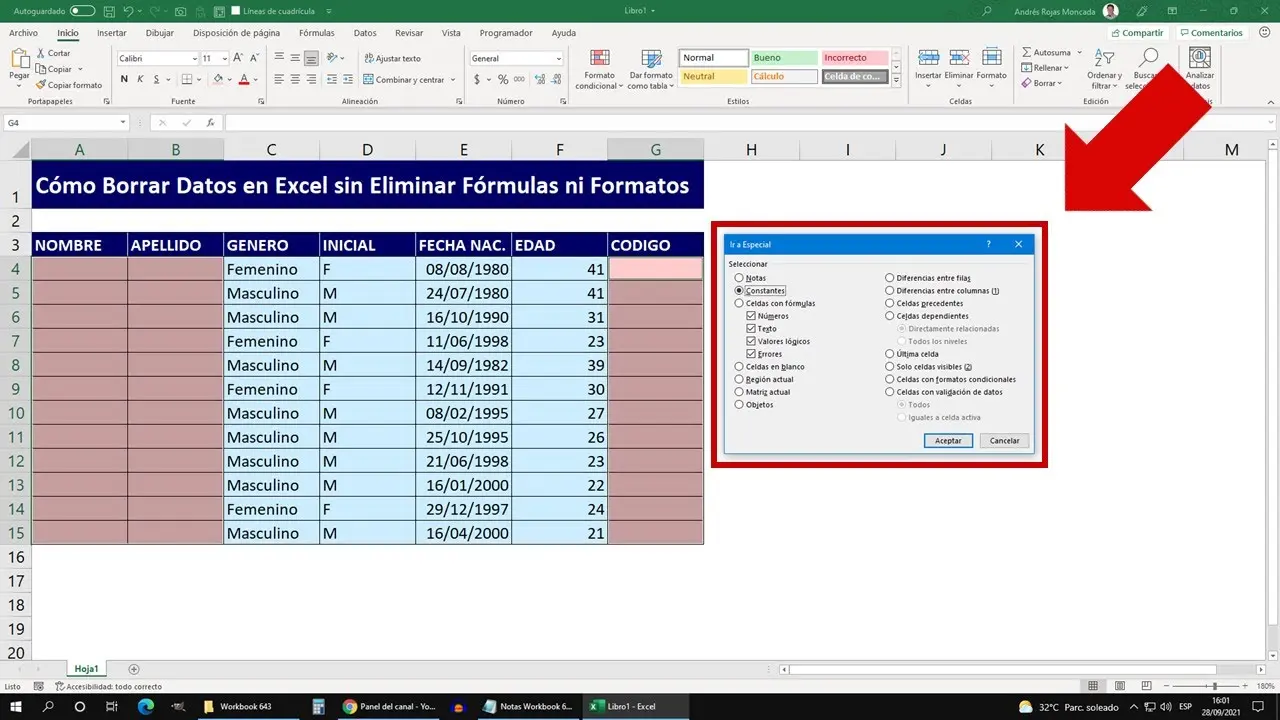Image resolution: width=1280 pixels, height=720 pixels.
Task: Toggle the Autoguardado switch
Action: [82, 11]
